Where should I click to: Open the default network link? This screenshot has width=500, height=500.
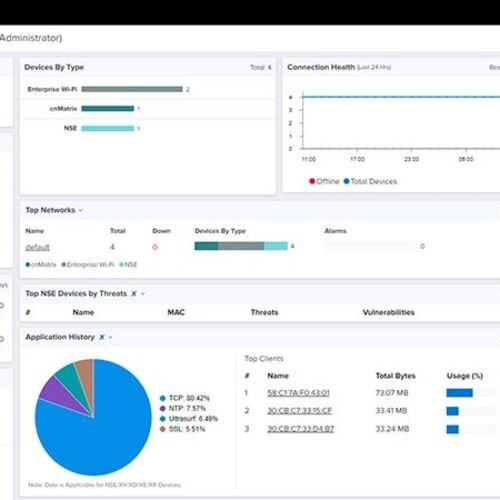[38, 247]
